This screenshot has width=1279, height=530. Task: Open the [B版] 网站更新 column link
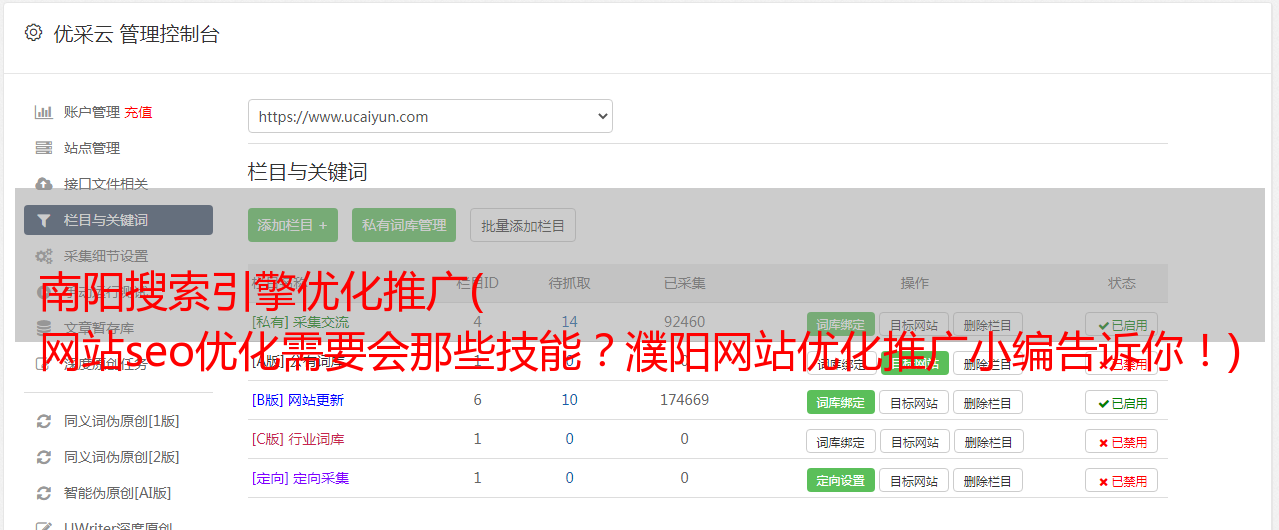click(297, 400)
